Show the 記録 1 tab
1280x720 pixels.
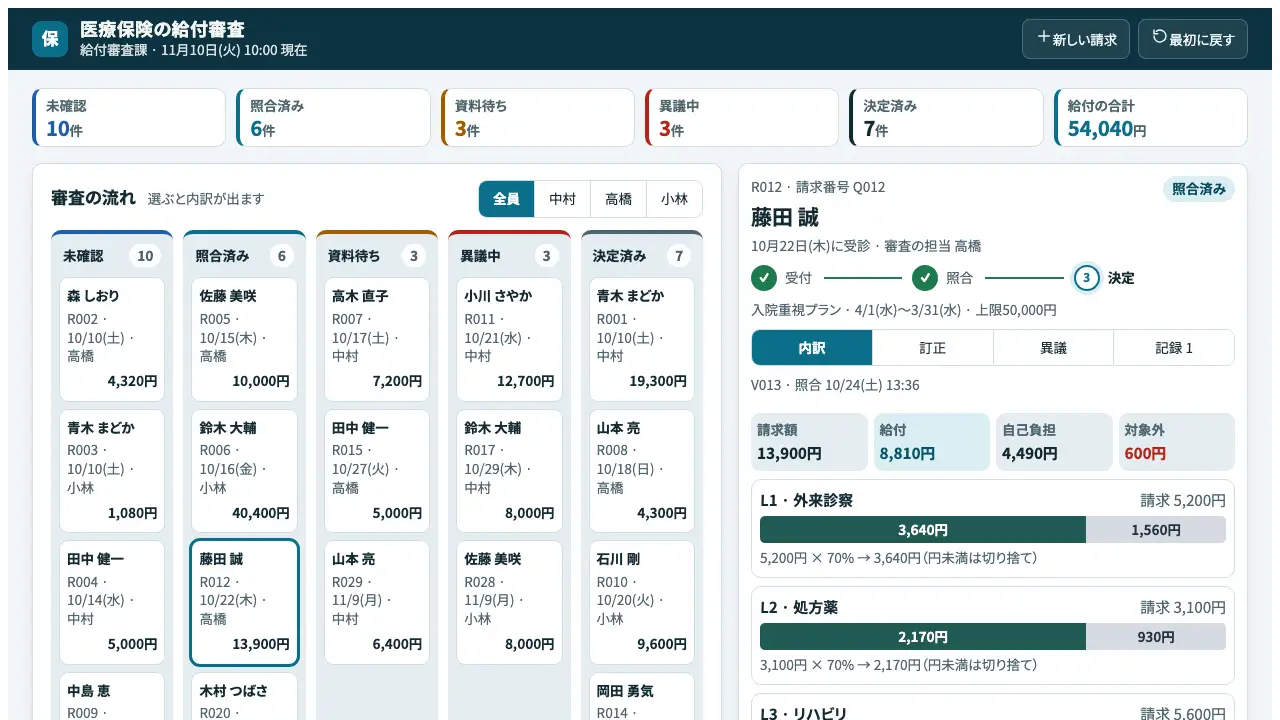coord(1174,348)
